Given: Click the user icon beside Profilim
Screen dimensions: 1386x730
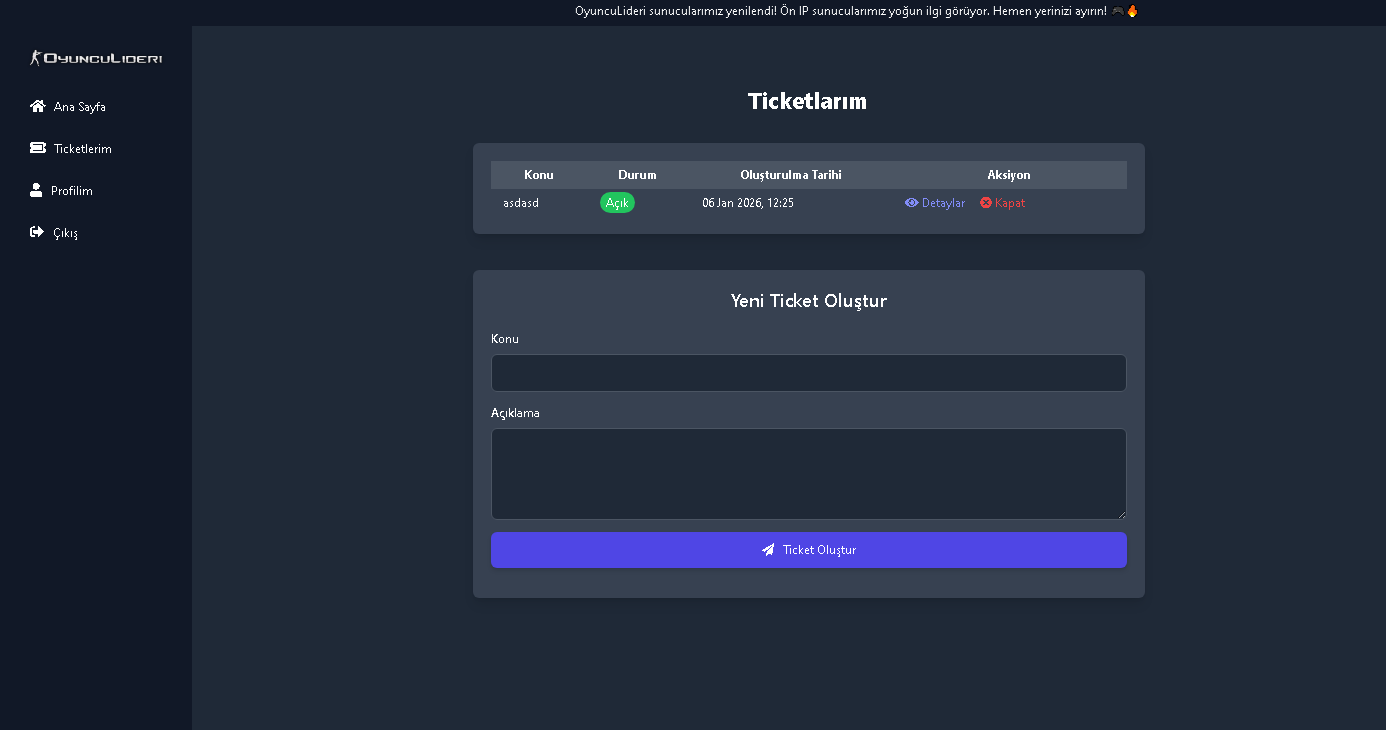Looking at the screenshot, I should 36,190.
